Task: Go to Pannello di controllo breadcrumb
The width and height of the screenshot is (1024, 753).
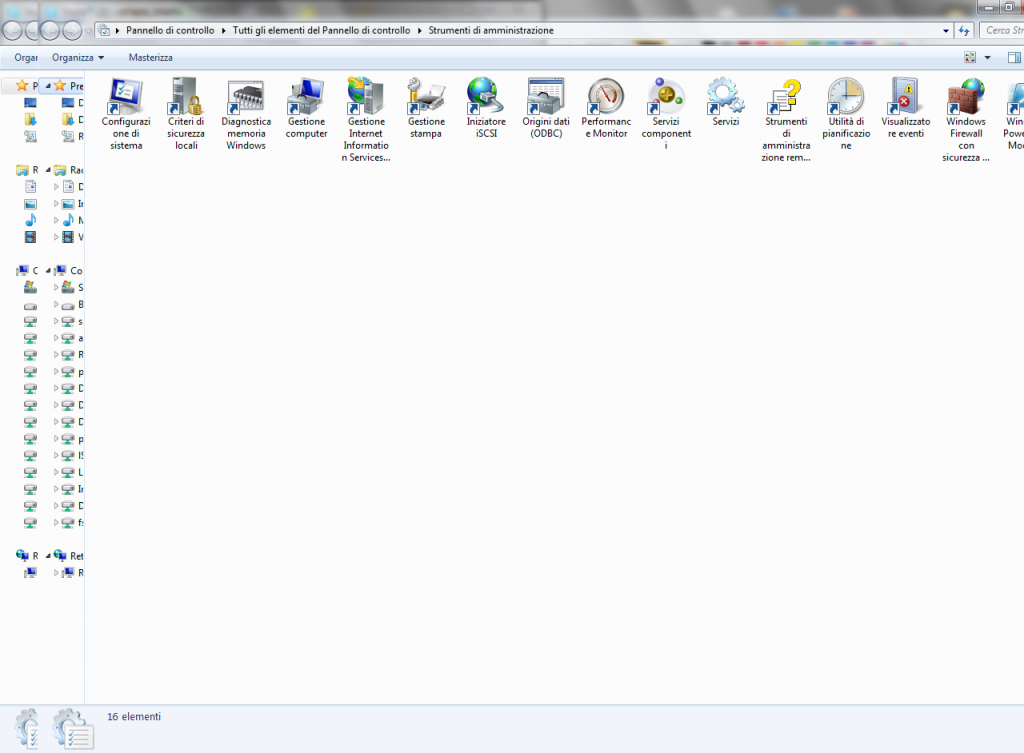Action: click(x=170, y=30)
